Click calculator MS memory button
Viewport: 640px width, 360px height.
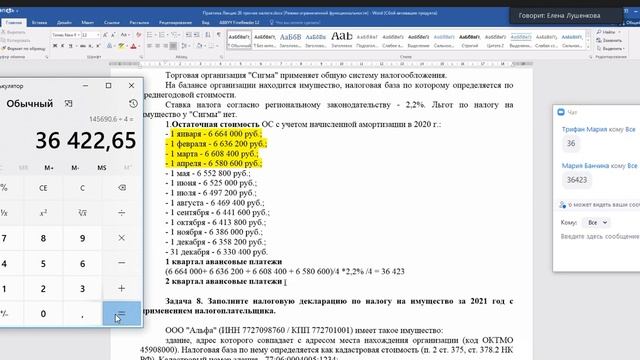(102, 168)
